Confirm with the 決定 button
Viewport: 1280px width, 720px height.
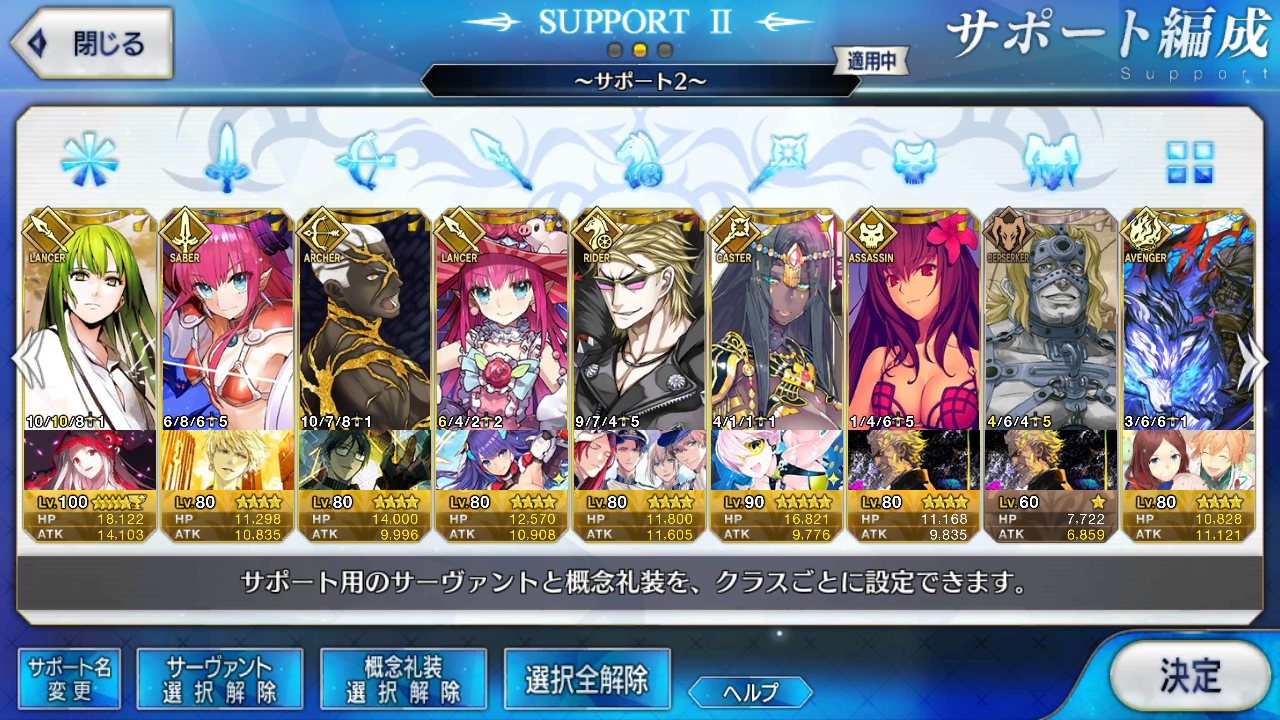(x=1189, y=676)
